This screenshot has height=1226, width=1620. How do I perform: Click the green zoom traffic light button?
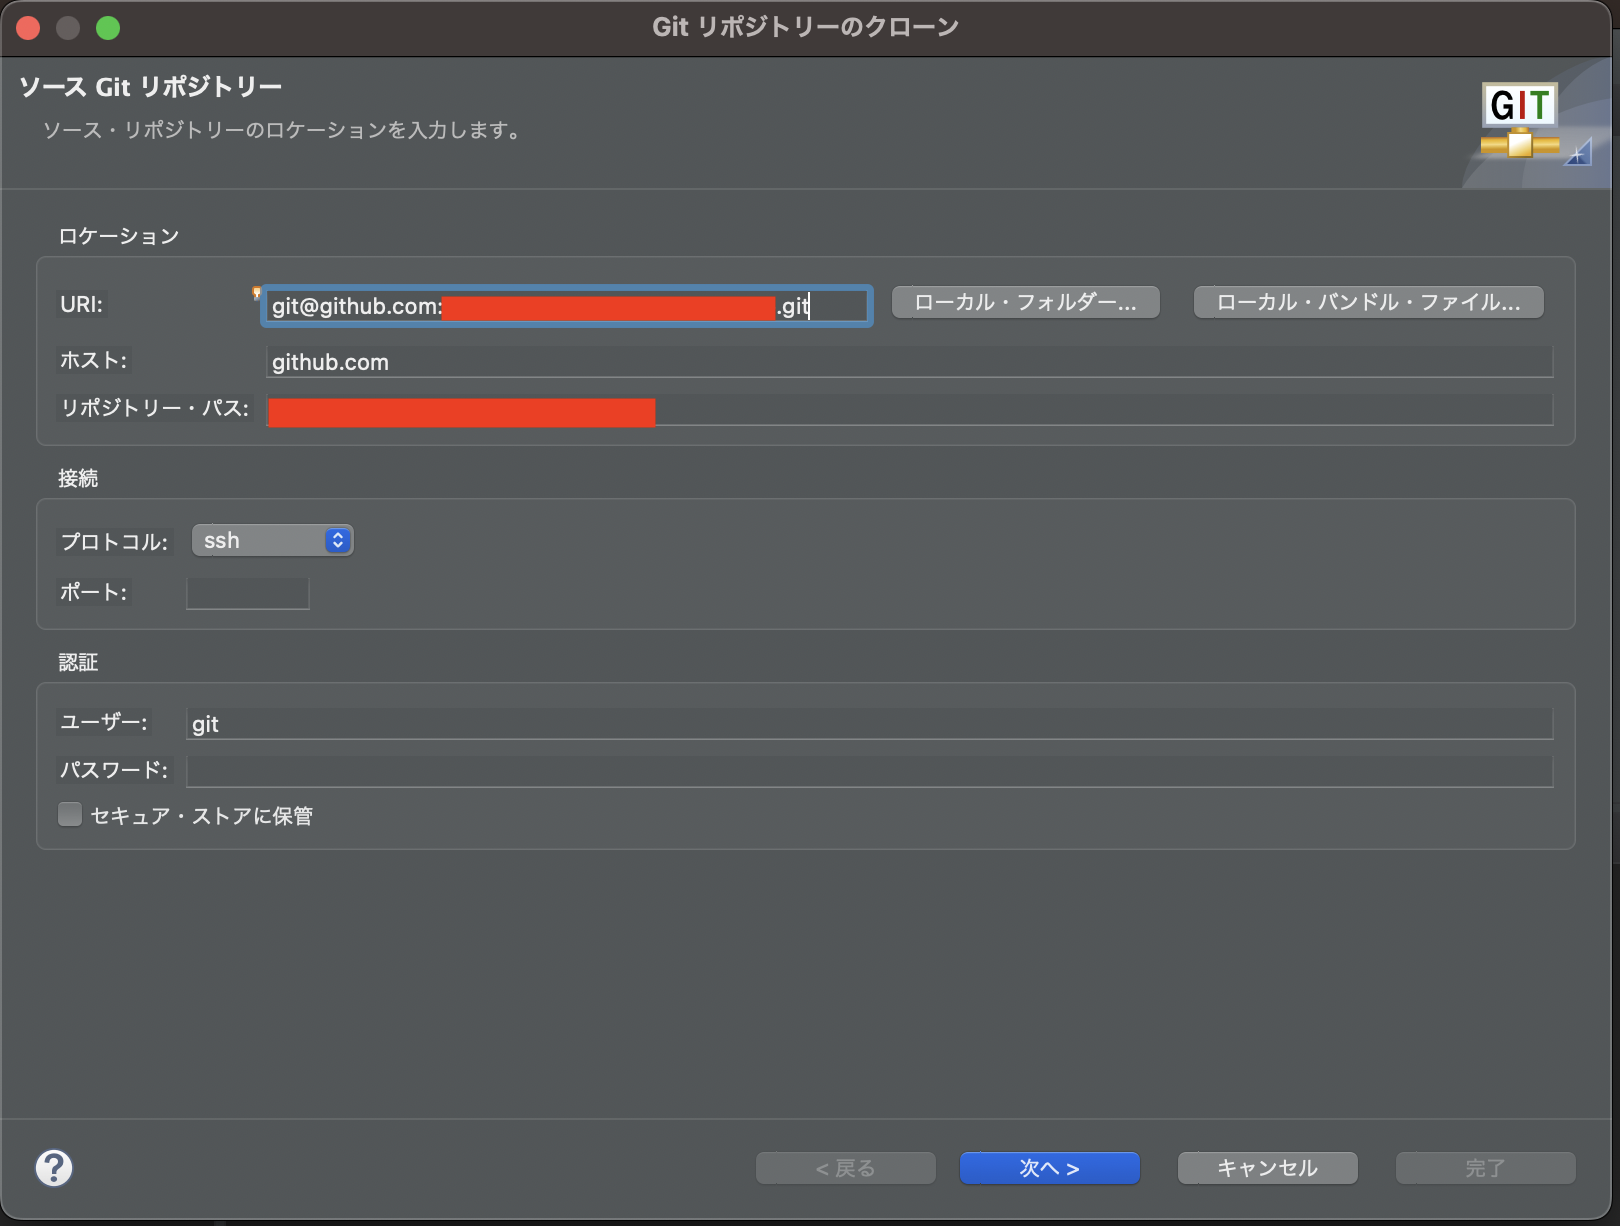click(108, 27)
